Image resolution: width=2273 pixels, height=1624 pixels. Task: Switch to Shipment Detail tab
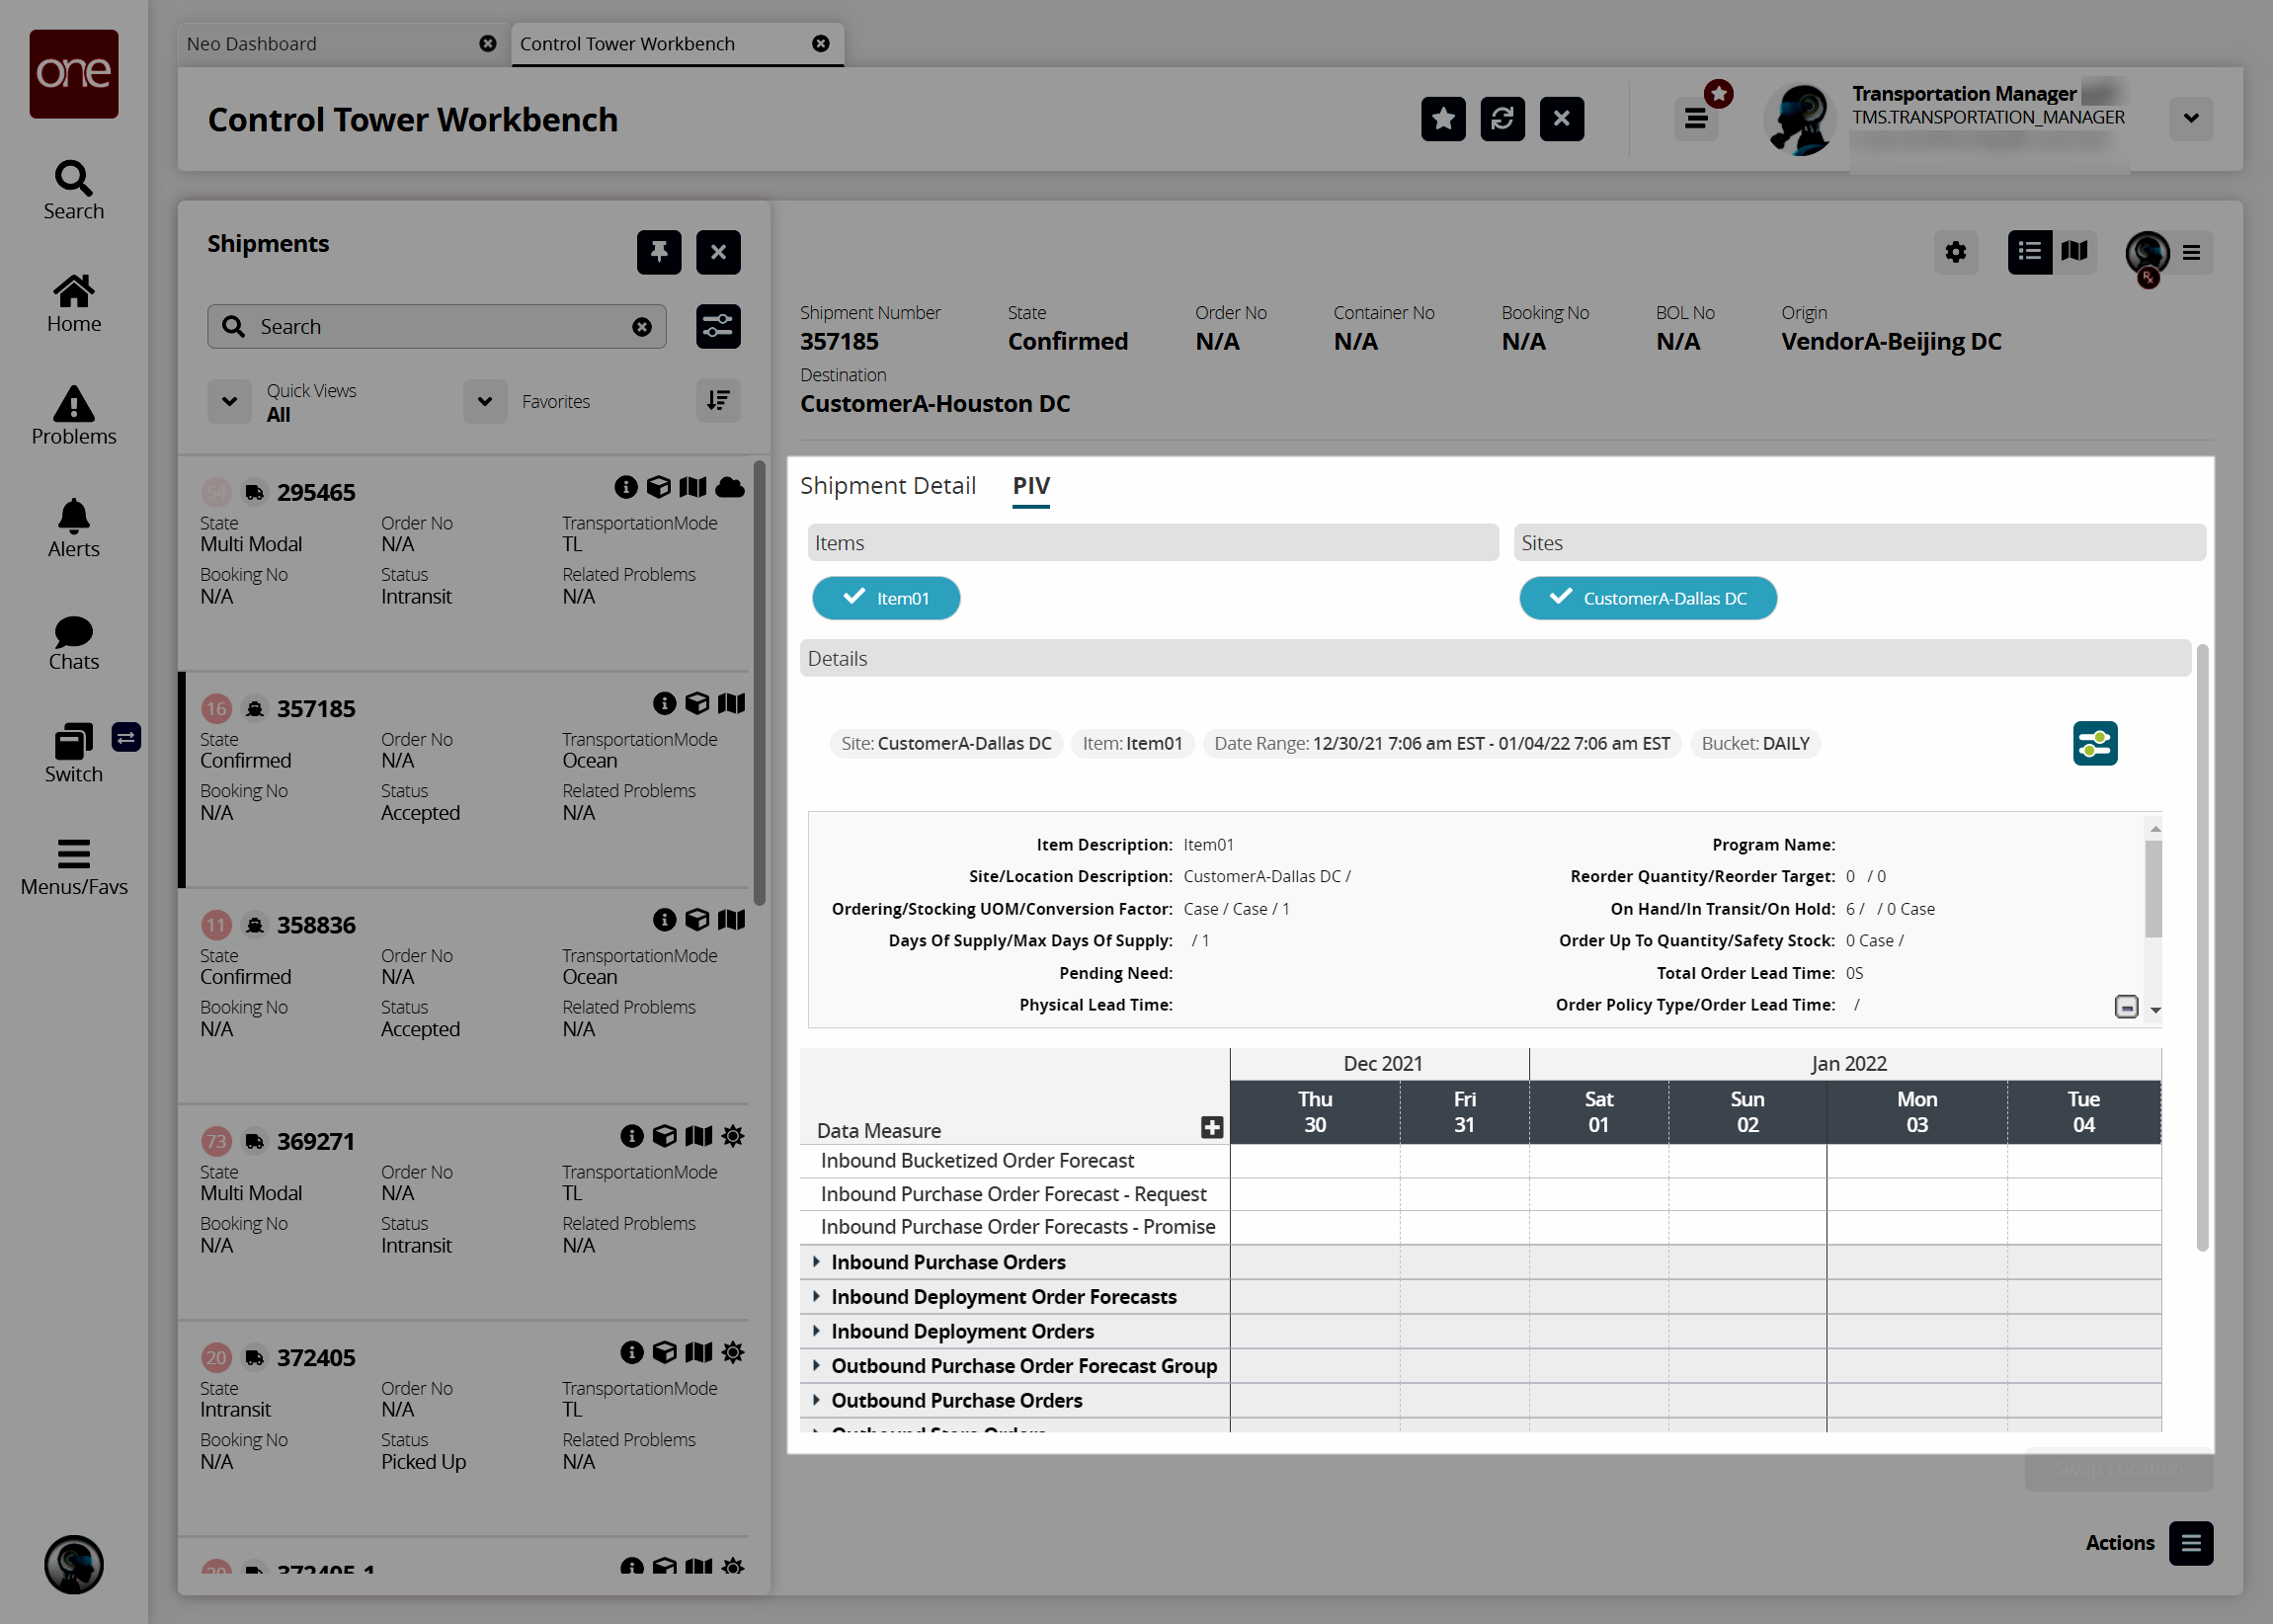click(x=887, y=486)
